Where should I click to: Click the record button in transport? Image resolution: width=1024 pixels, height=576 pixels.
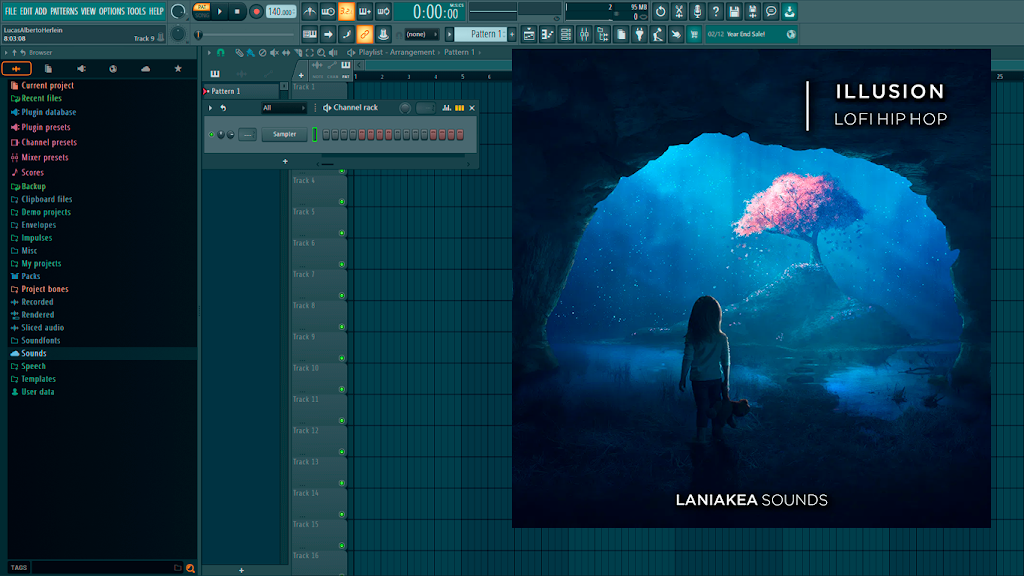pos(256,11)
